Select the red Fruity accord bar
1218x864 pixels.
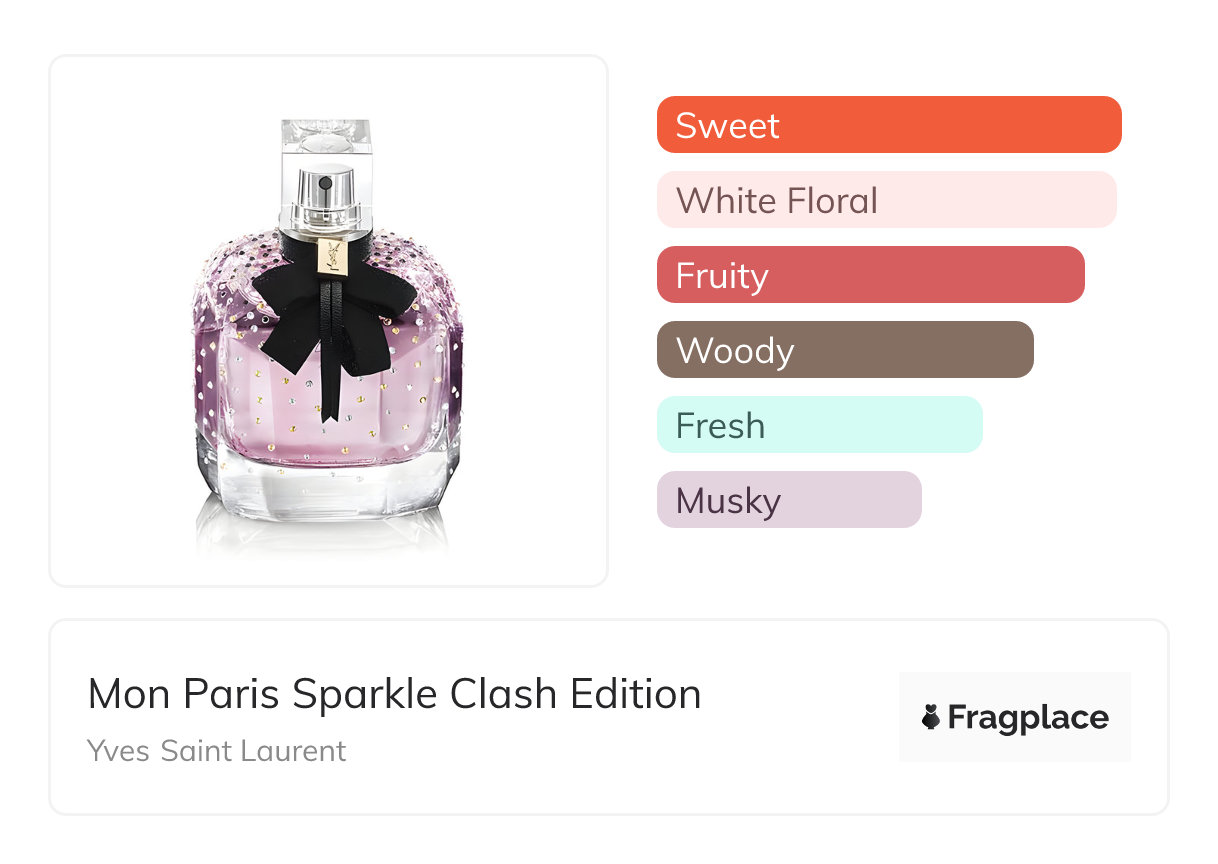(x=870, y=275)
